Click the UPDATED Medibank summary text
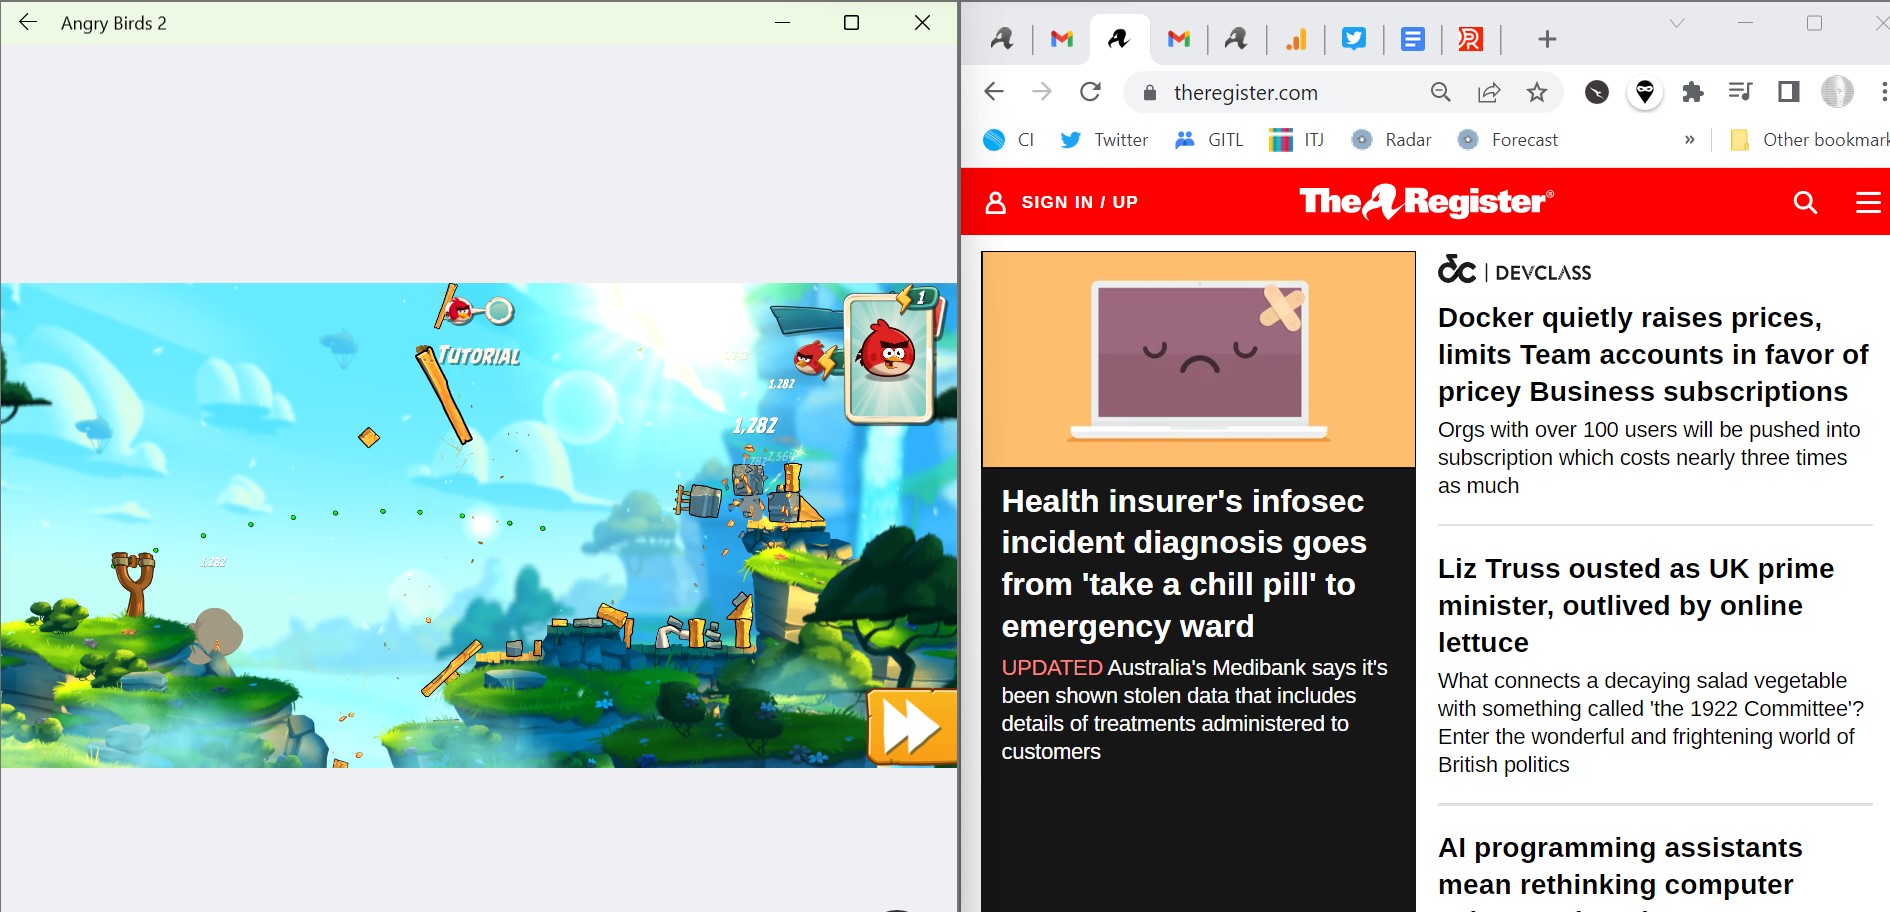This screenshot has width=1890, height=912. (x=1195, y=709)
